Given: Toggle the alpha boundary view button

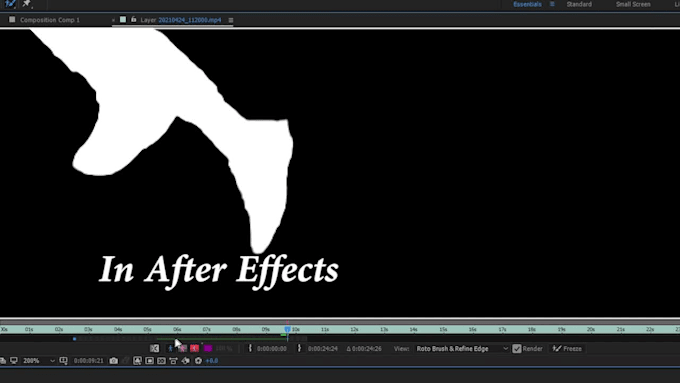Looking at the screenshot, I should click(183, 348).
